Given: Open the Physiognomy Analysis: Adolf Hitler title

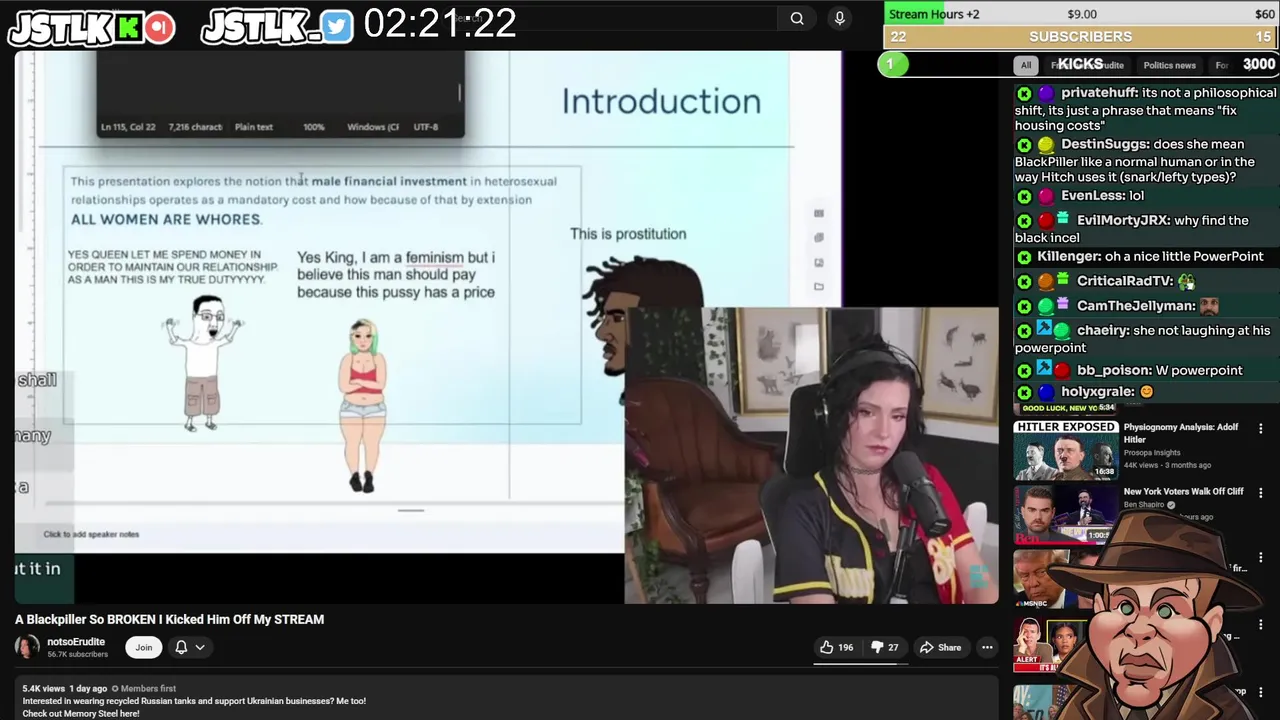Looking at the screenshot, I should [x=1180, y=433].
